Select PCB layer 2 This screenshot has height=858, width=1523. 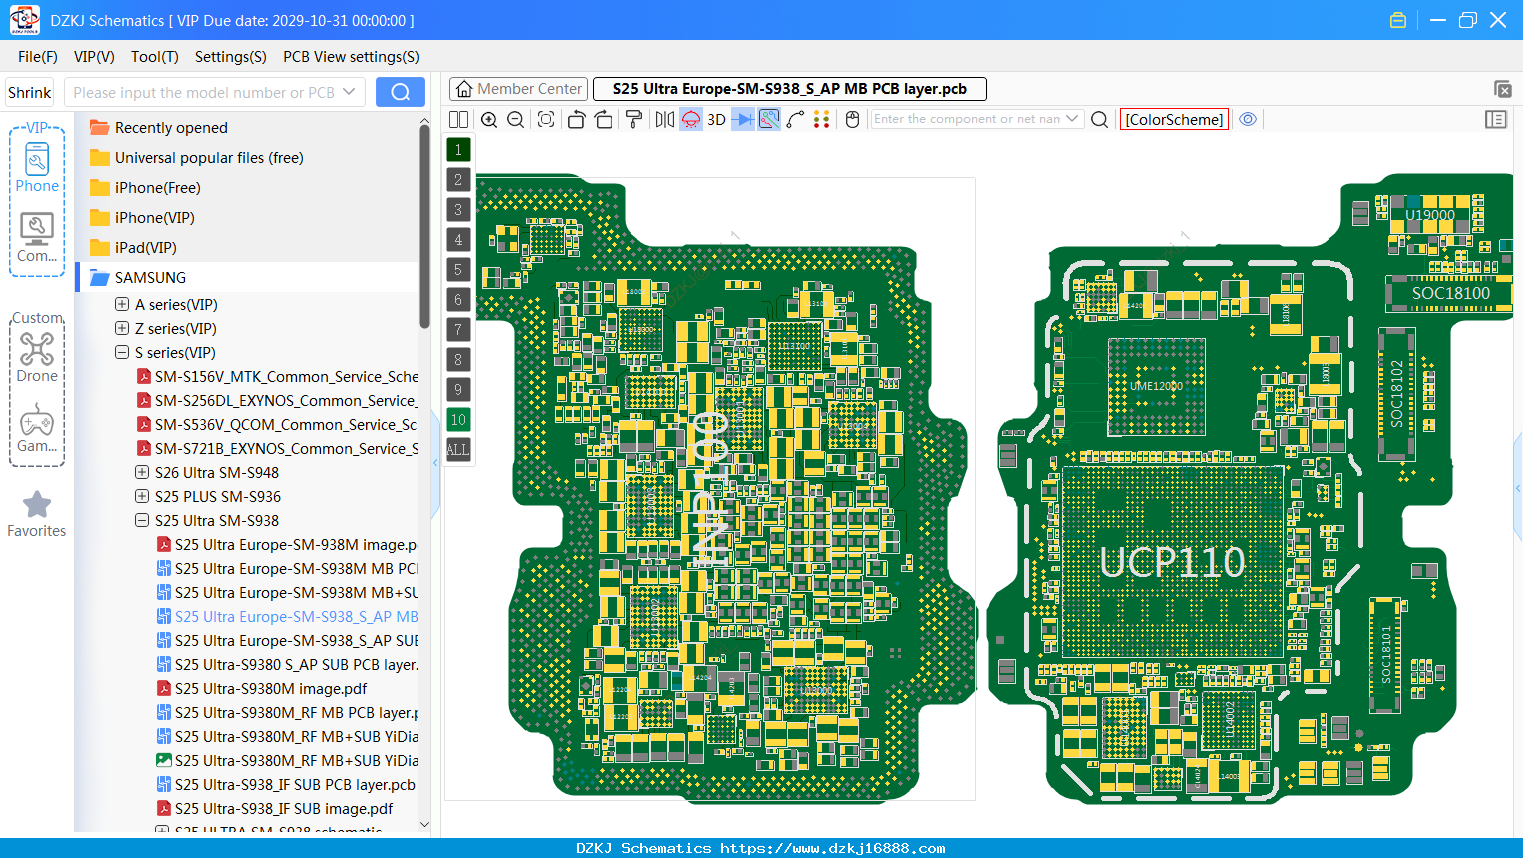pyautogui.click(x=458, y=179)
